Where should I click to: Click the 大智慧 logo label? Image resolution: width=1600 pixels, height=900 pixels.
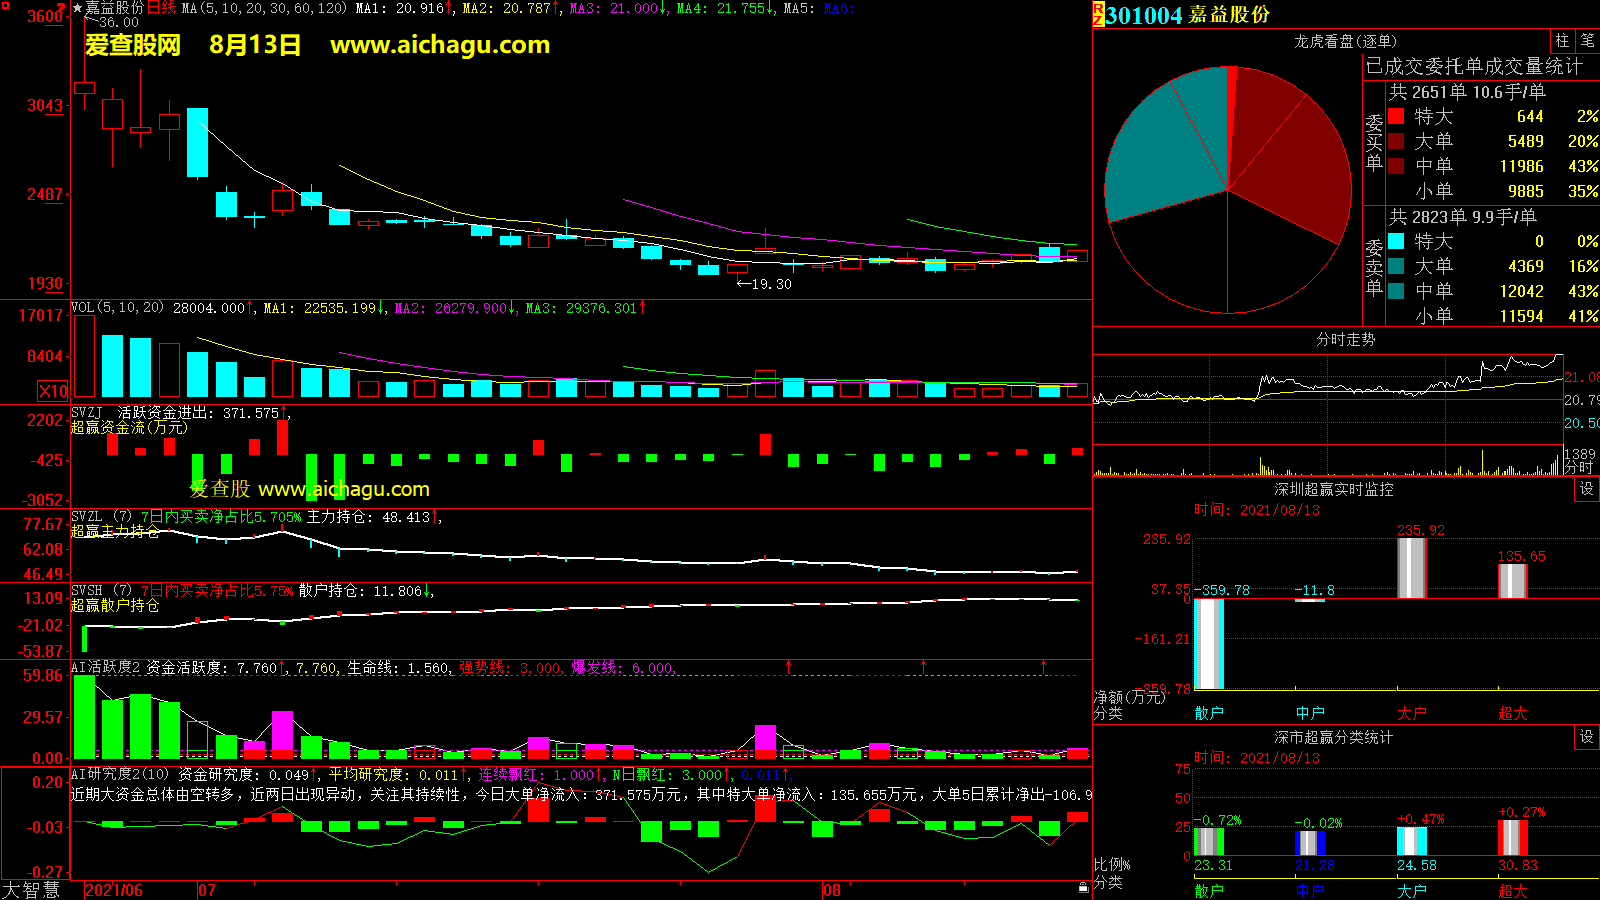pos(31,890)
